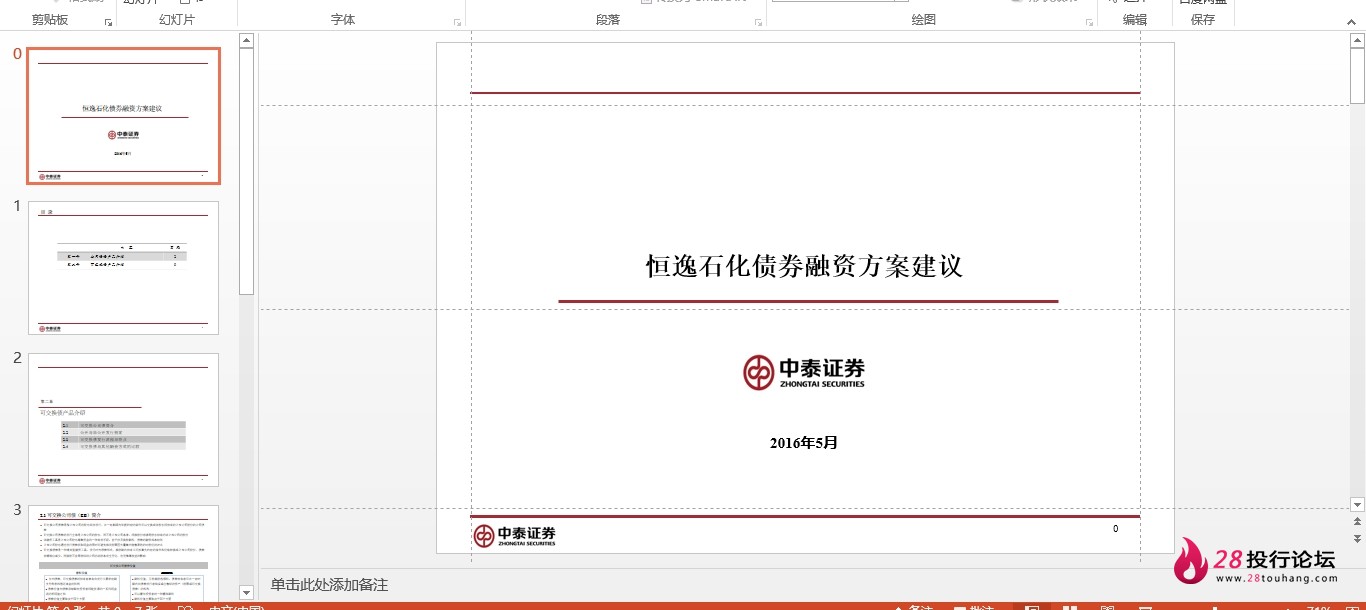Click the thumbnail panel scrollbar thumb
The image size is (1366, 610).
pyautogui.click(x=246, y=172)
